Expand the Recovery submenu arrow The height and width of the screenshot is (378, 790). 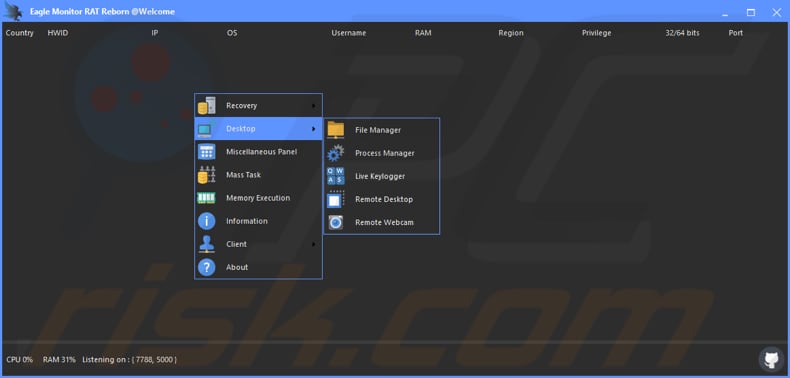[313, 106]
